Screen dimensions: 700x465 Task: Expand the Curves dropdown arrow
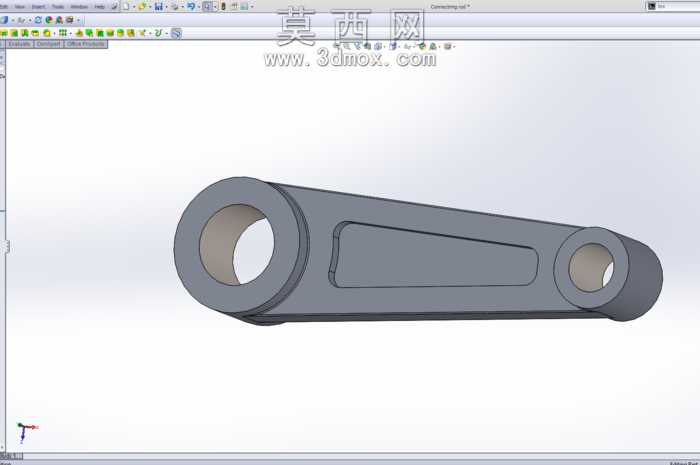(167, 33)
